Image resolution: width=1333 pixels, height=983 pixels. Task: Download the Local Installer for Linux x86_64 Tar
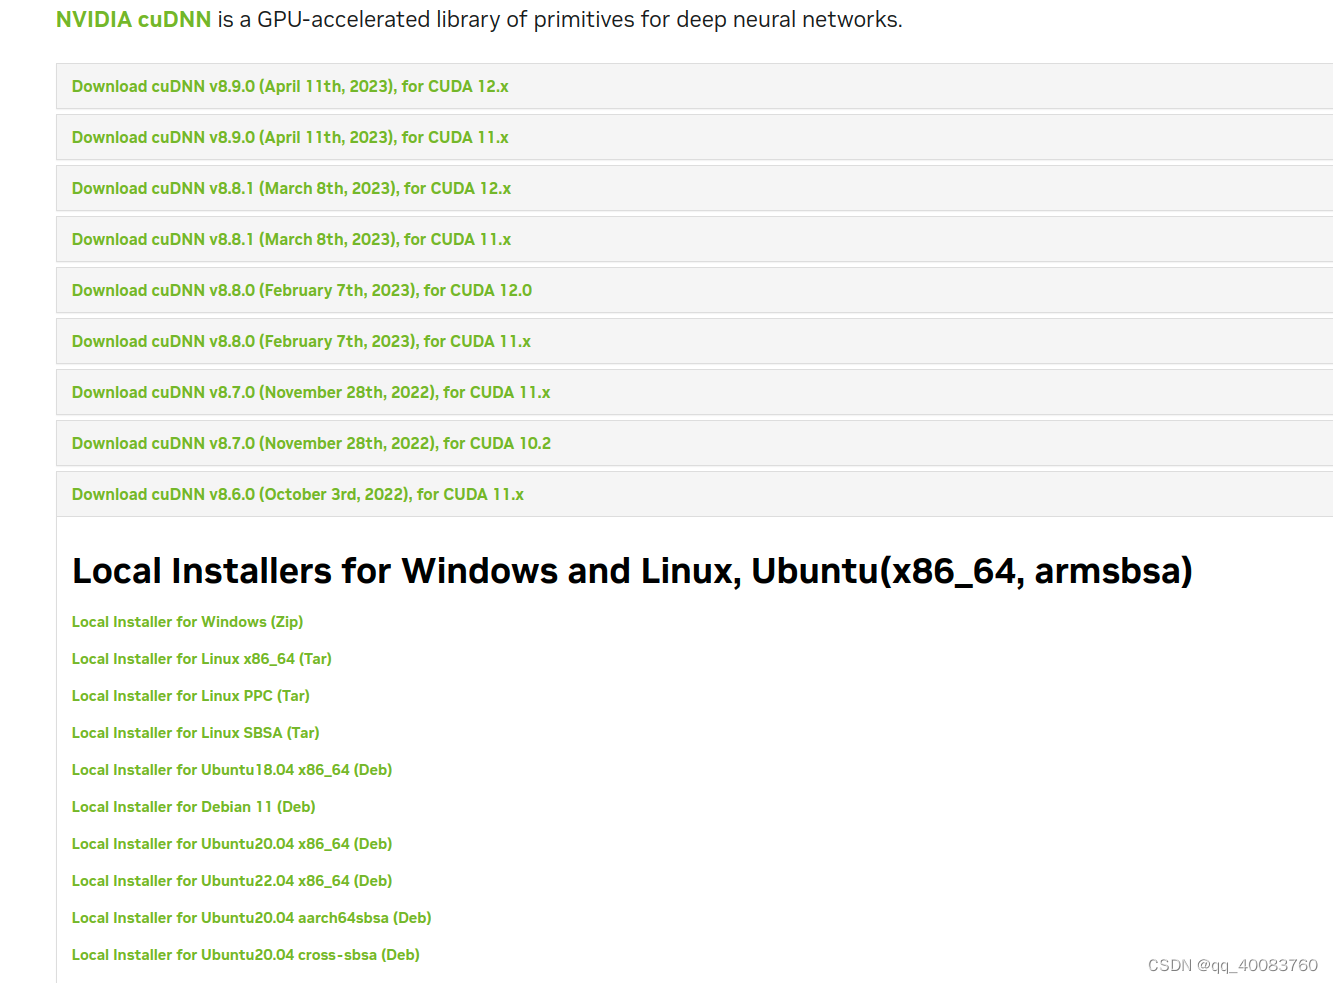pos(201,658)
